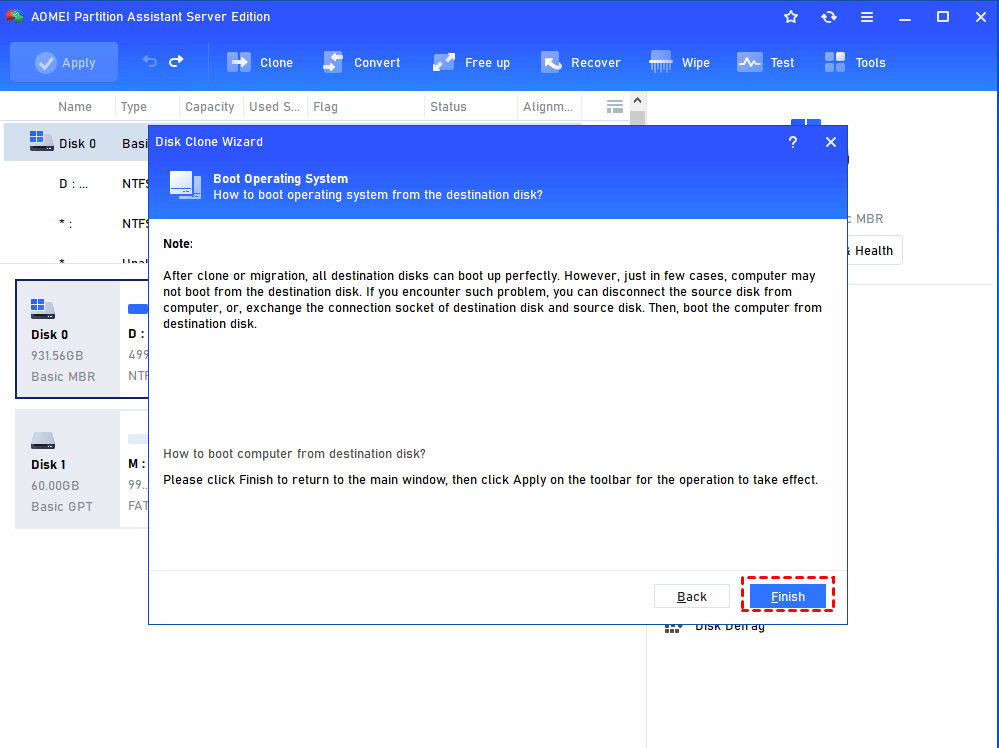Image resolution: width=999 pixels, height=748 pixels.
Task: Select the Disk 1 60.00GB card
Action: [68, 469]
